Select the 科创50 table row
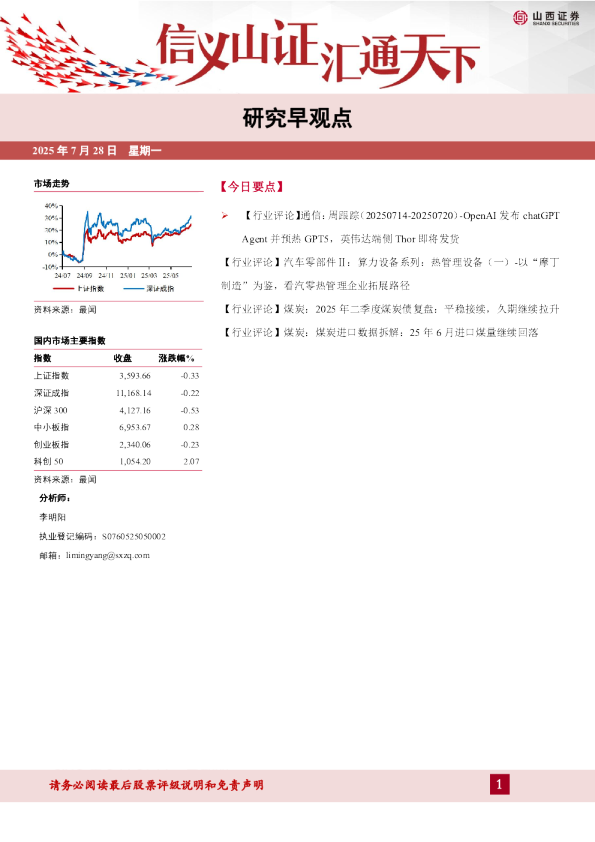 (118, 461)
